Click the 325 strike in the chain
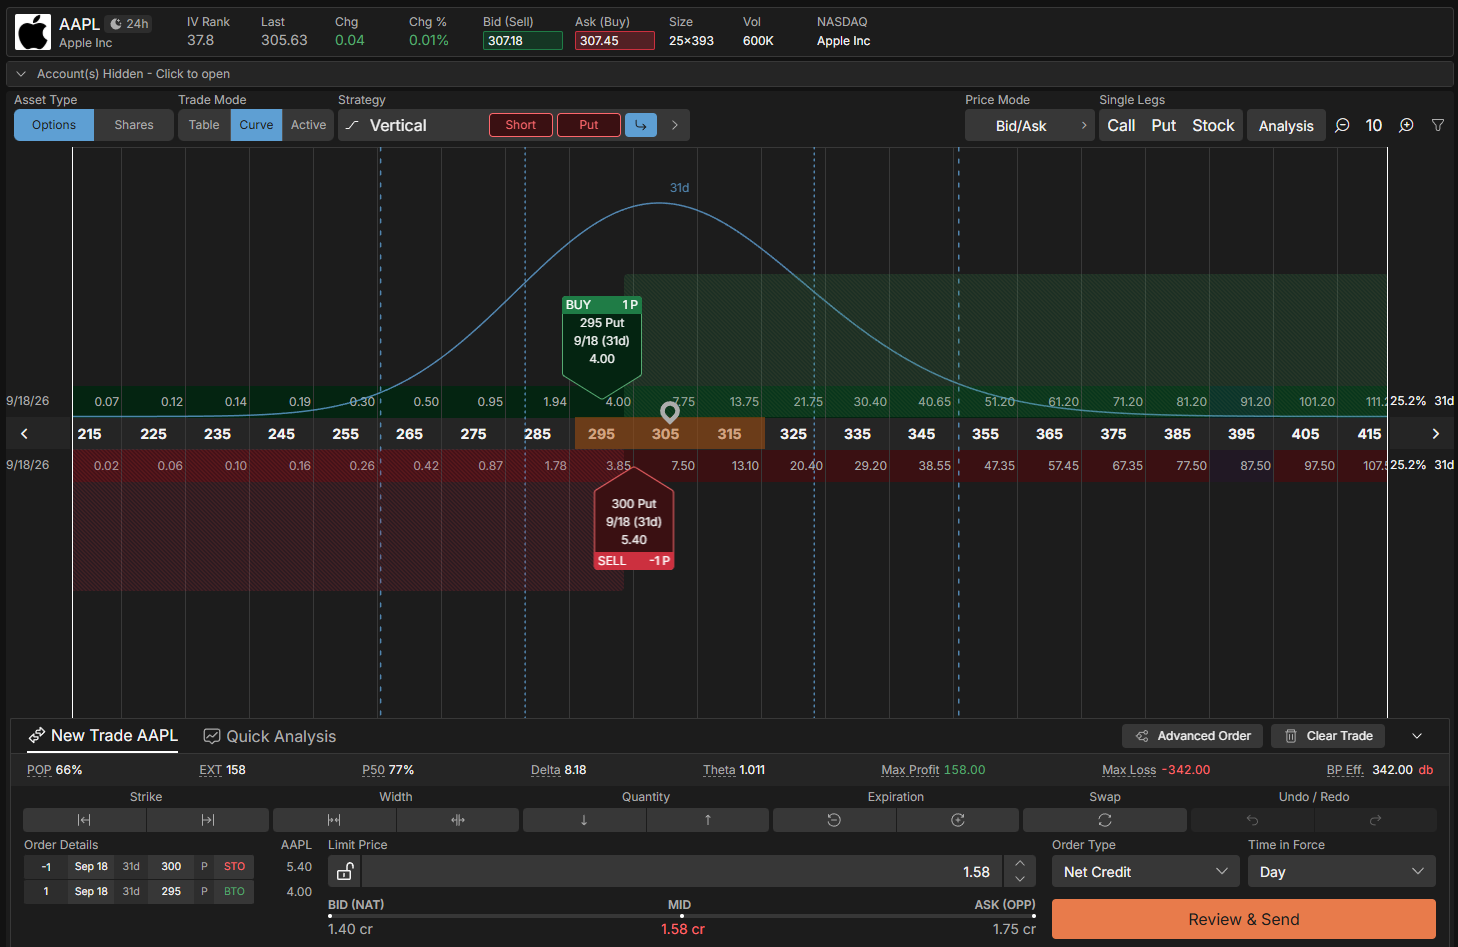This screenshot has height=947, width=1458. (x=793, y=434)
